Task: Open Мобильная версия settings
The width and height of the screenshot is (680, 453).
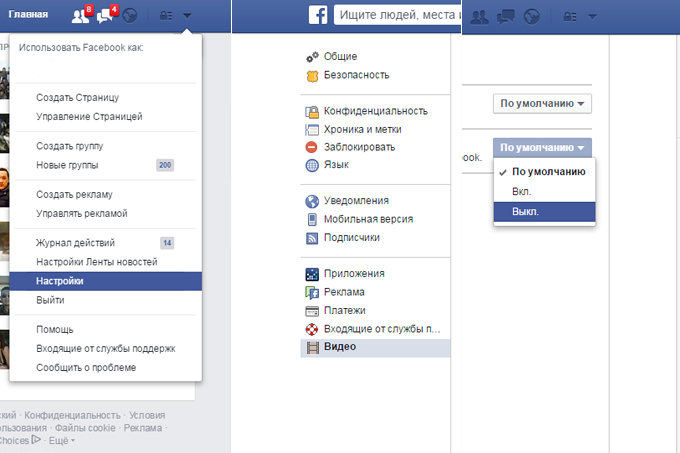Action: [x=368, y=219]
